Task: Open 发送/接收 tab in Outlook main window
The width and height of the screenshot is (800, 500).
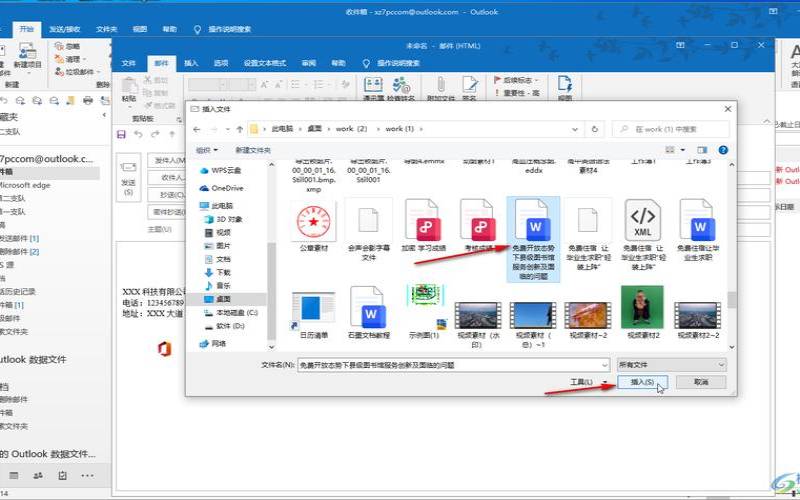Action: (65, 30)
